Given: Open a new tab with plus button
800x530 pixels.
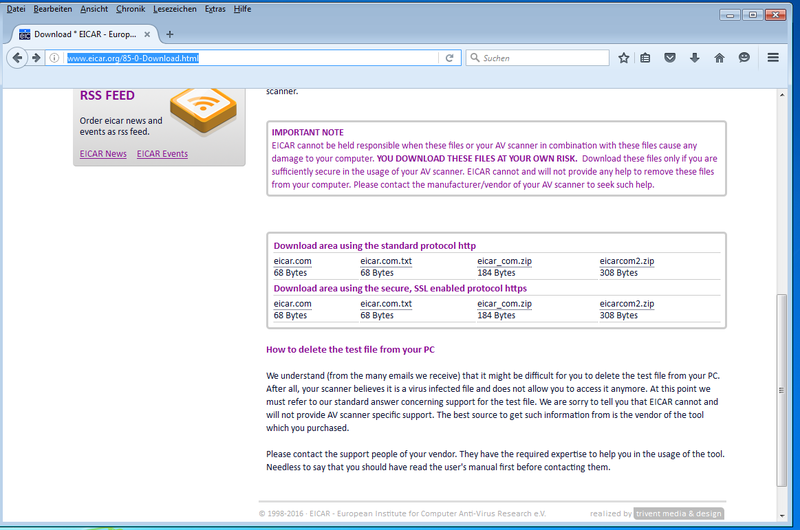Looking at the screenshot, I should point(169,33).
